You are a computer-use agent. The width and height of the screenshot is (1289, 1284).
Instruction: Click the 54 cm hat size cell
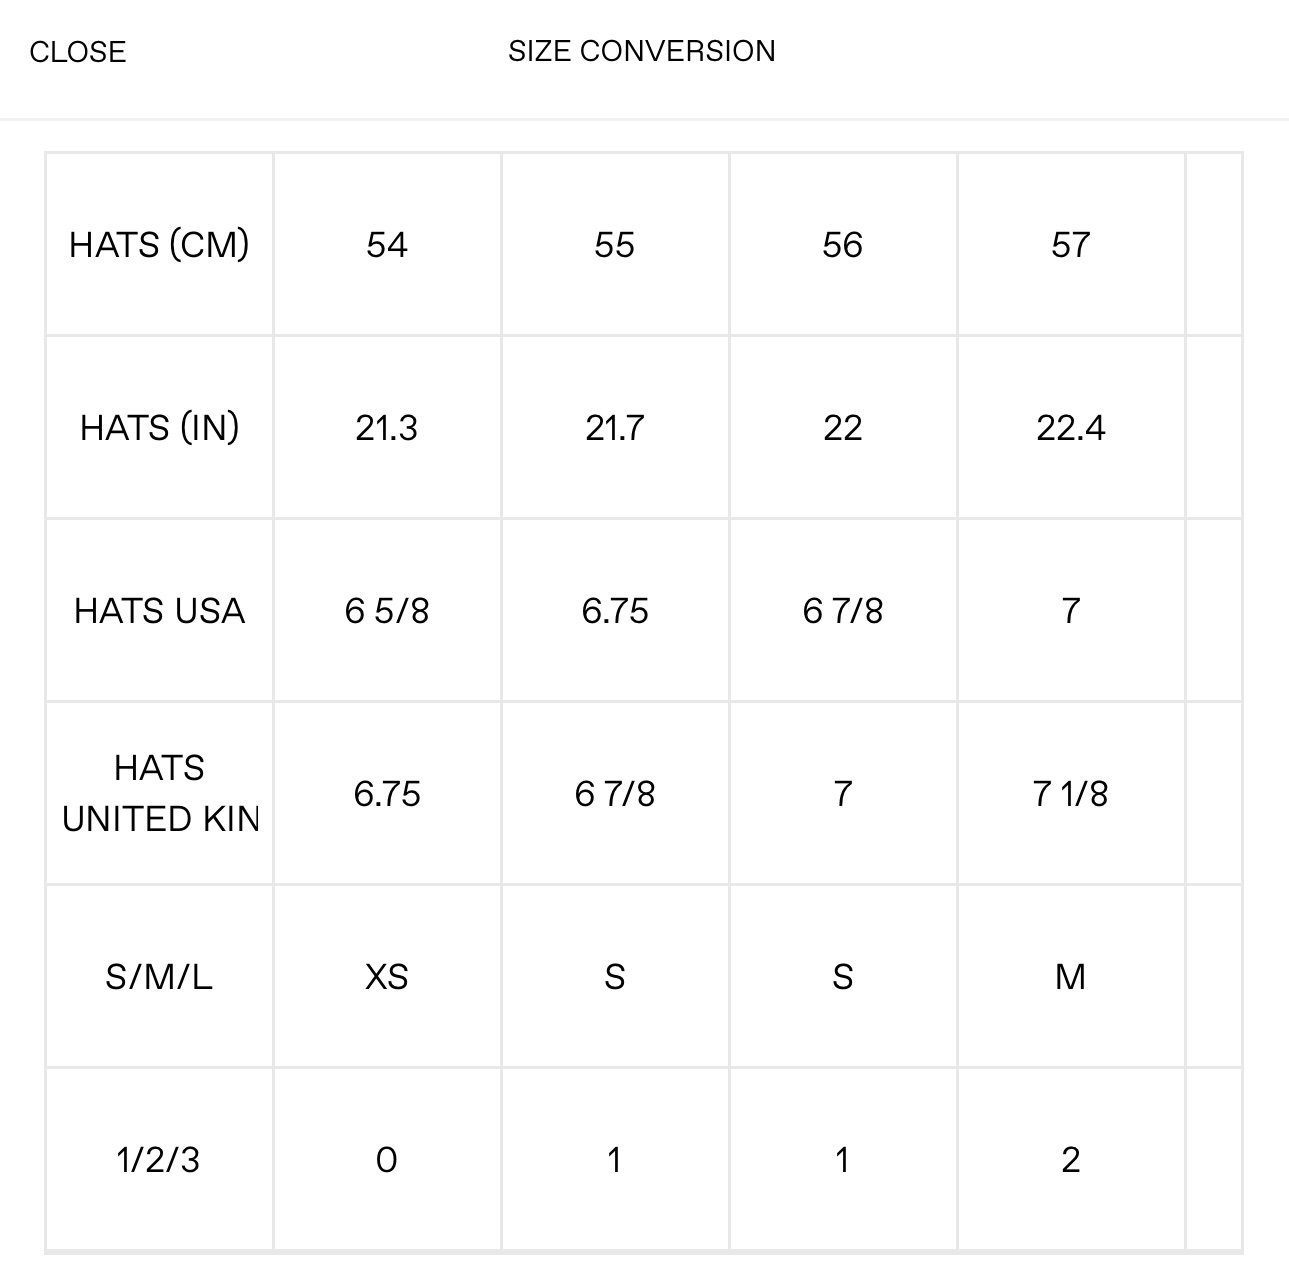click(x=387, y=245)
